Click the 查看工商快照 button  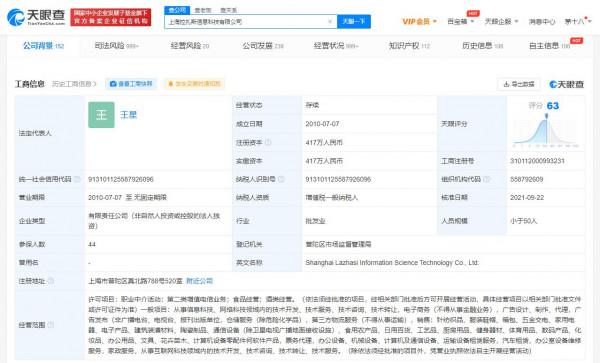131,84
